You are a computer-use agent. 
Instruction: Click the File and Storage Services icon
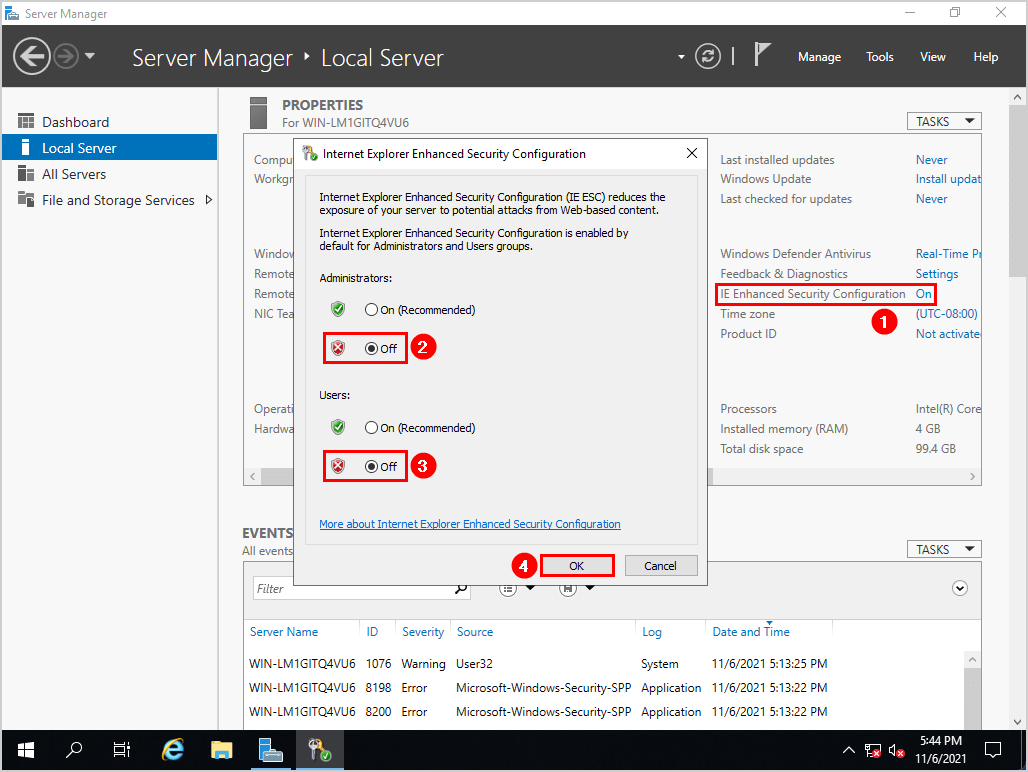point(26,199)
